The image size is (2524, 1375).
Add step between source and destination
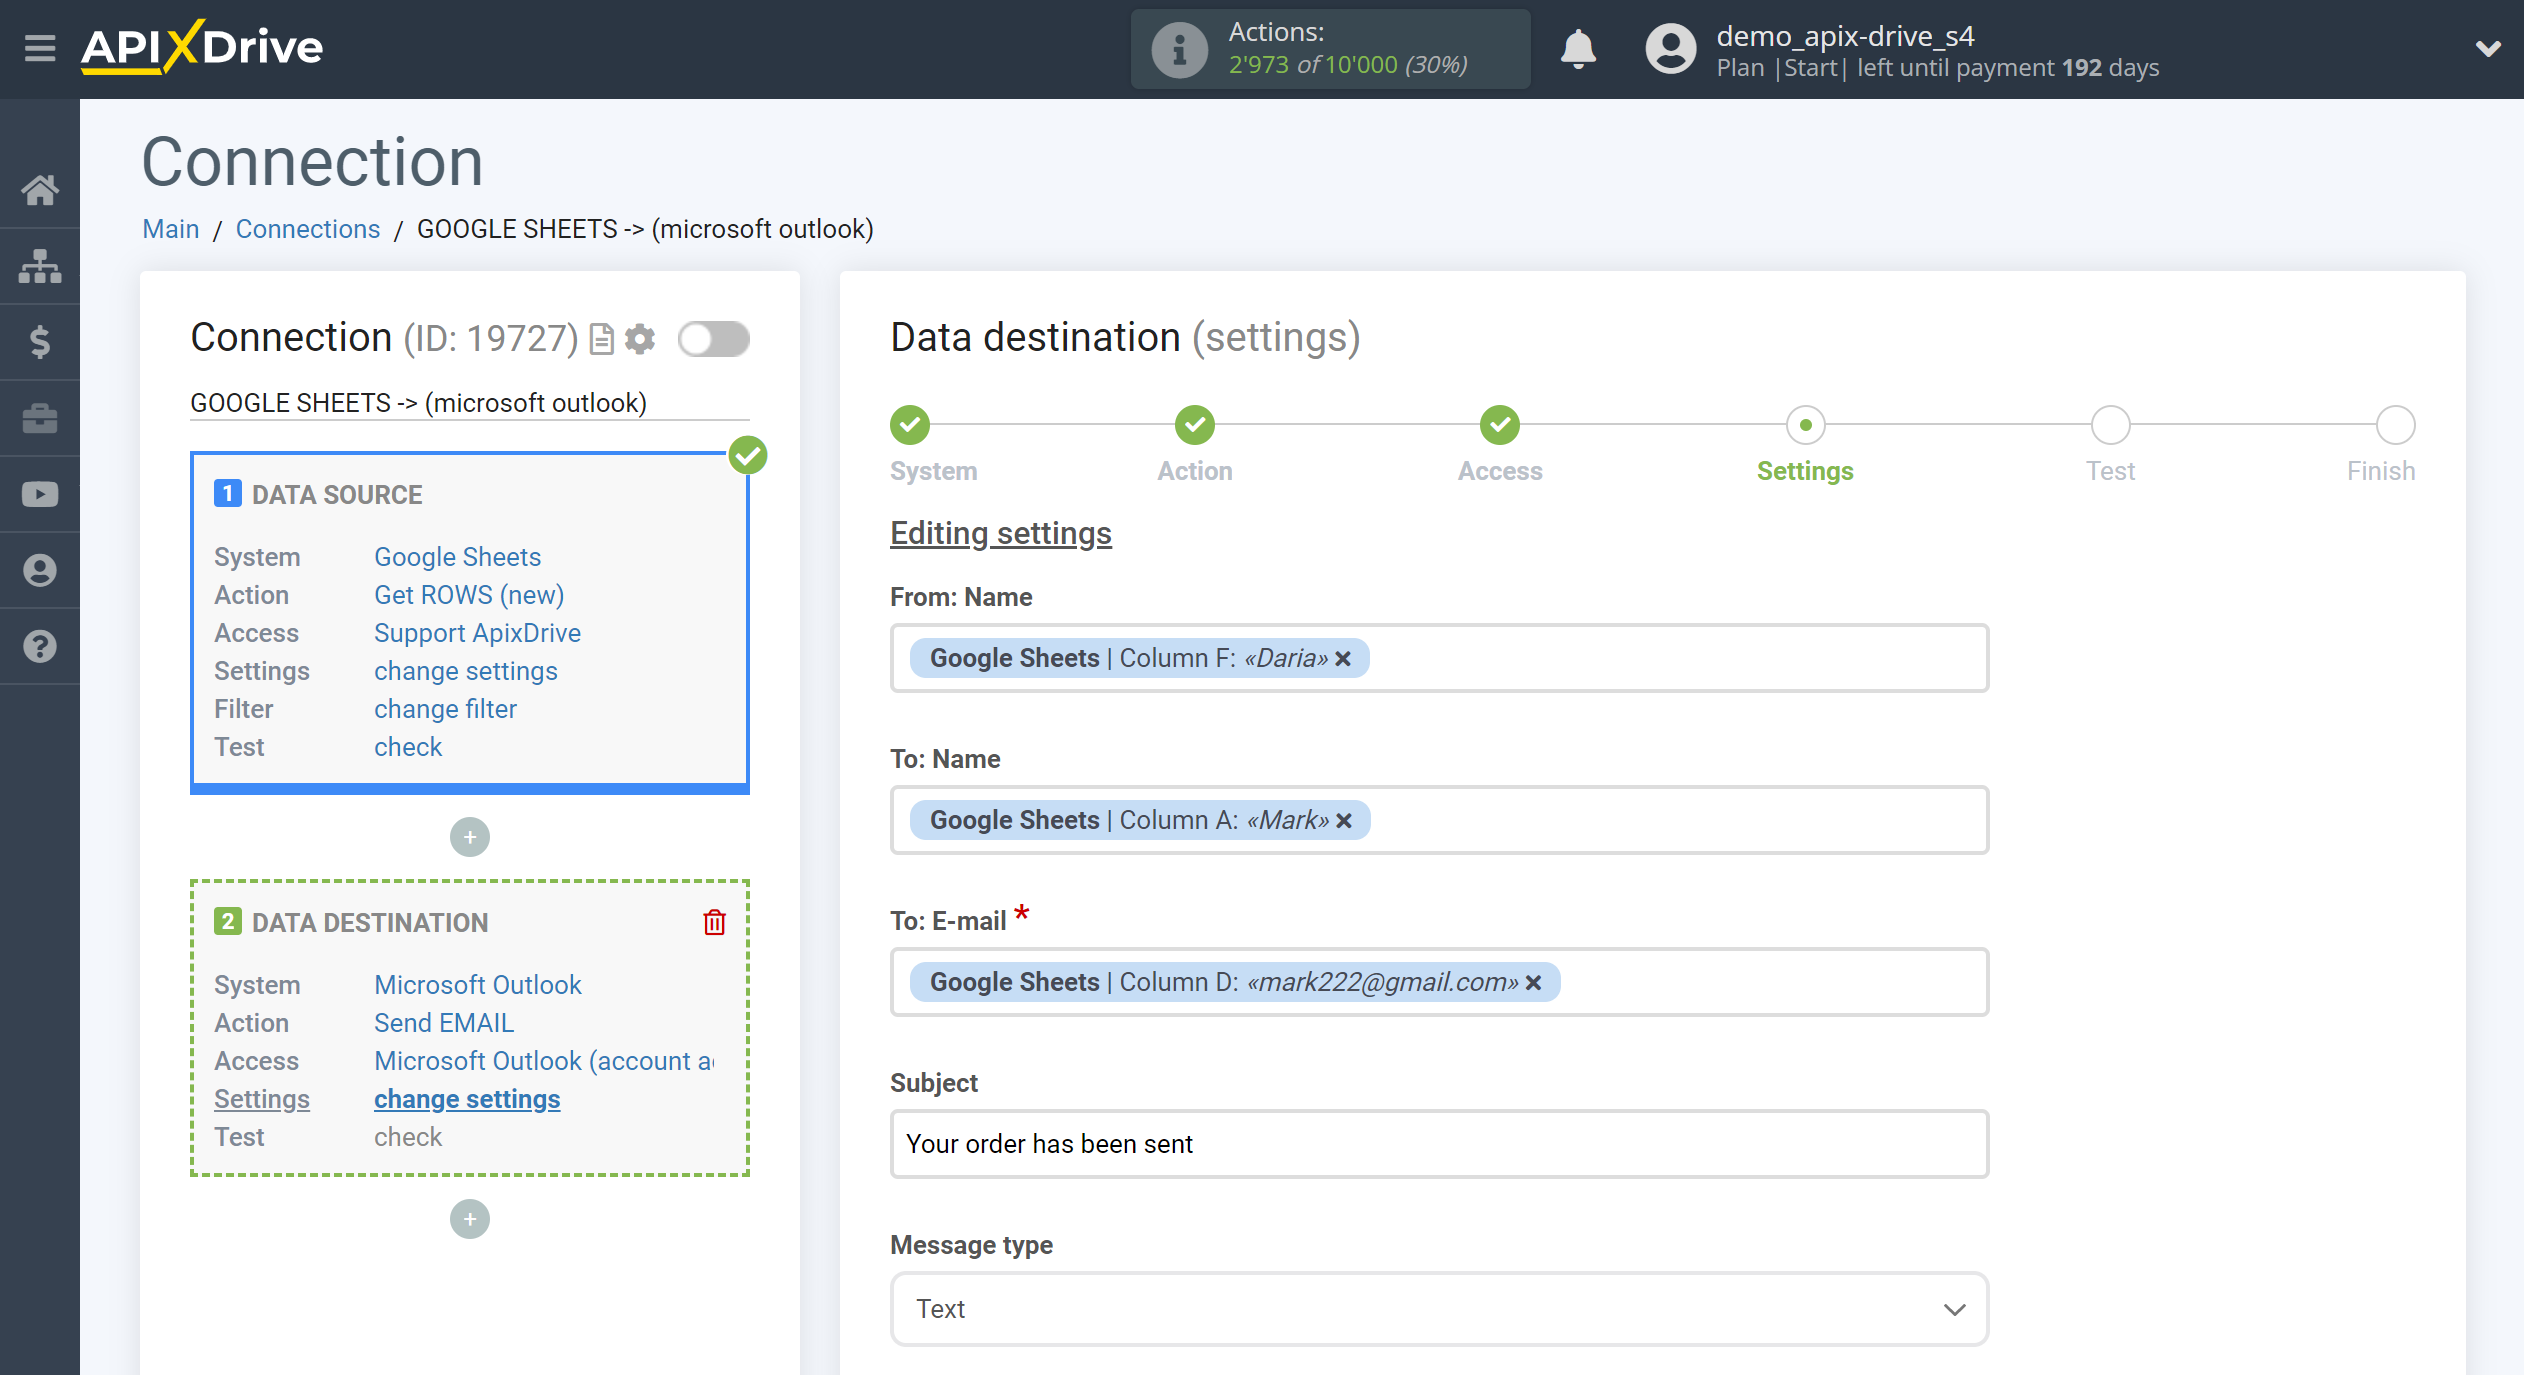pos(470,837)
